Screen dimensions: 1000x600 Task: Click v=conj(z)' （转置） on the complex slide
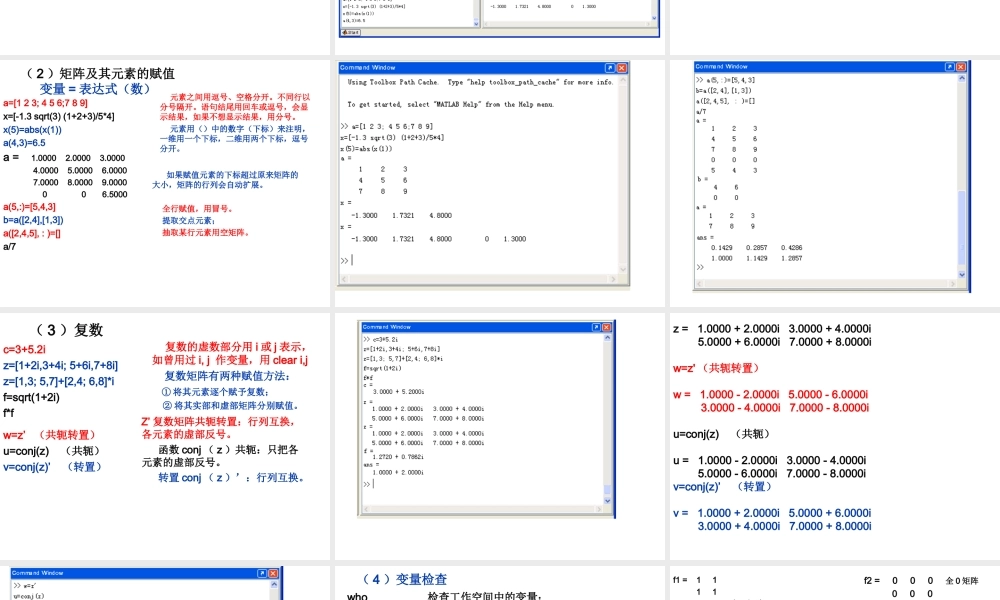(52, 467)
